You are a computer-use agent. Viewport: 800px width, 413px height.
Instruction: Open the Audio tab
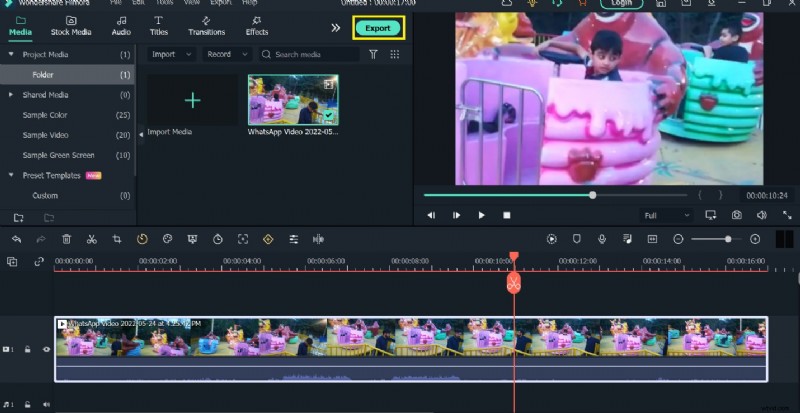click(121, 26)
